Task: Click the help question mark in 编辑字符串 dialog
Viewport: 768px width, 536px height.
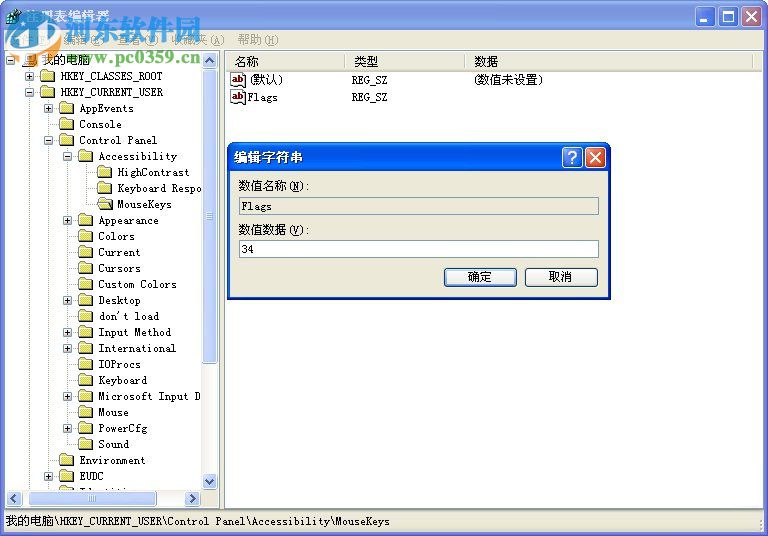Action: click(572, 158)
